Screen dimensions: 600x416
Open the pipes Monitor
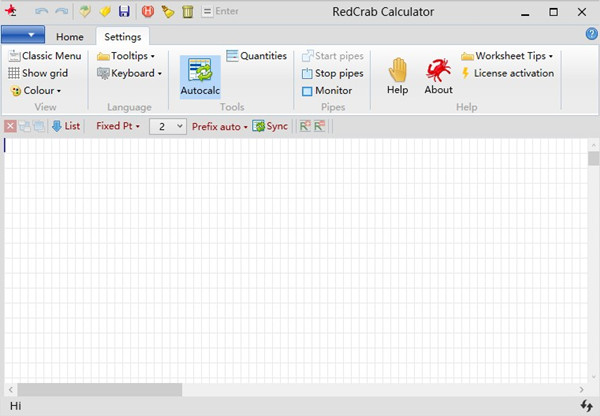[327, 91]
